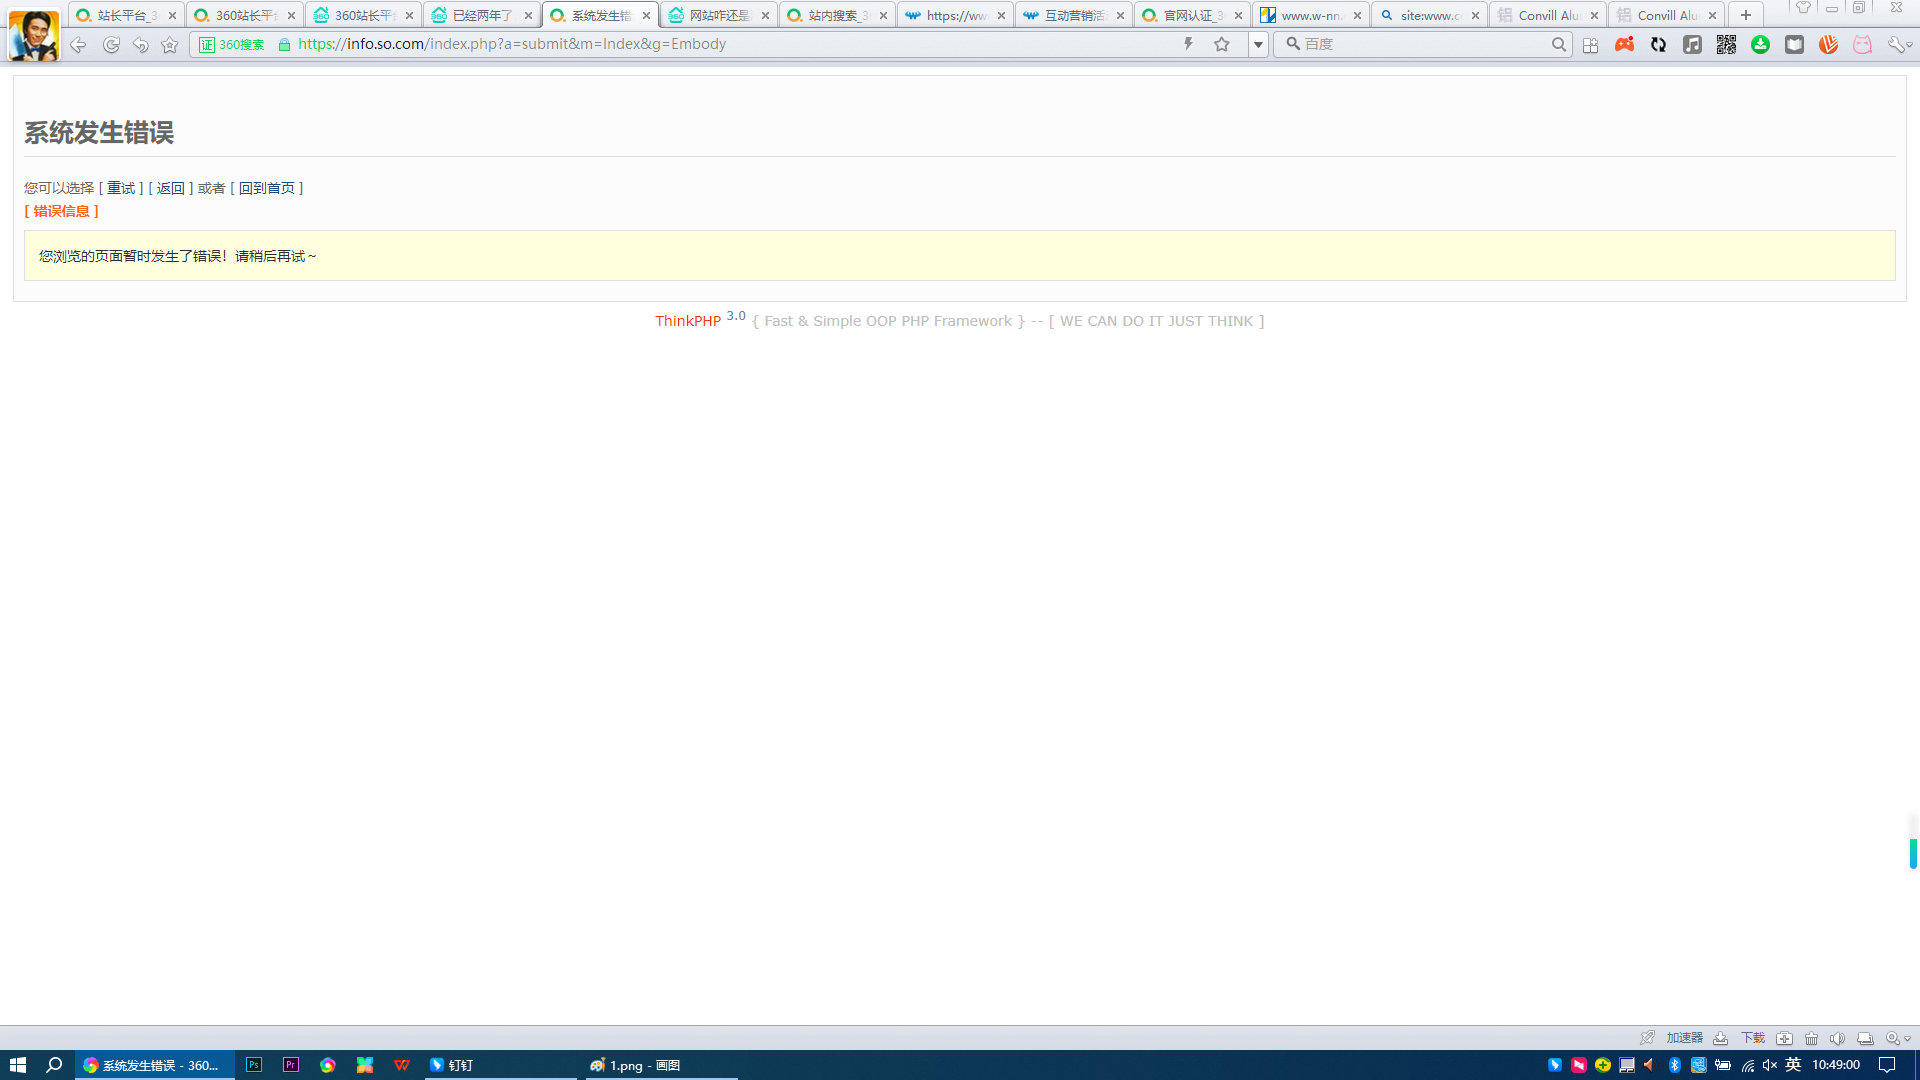The image size is (1920, 1080).
Task: Switch to the 站内搜索 tab
Action: pos(832,15)
